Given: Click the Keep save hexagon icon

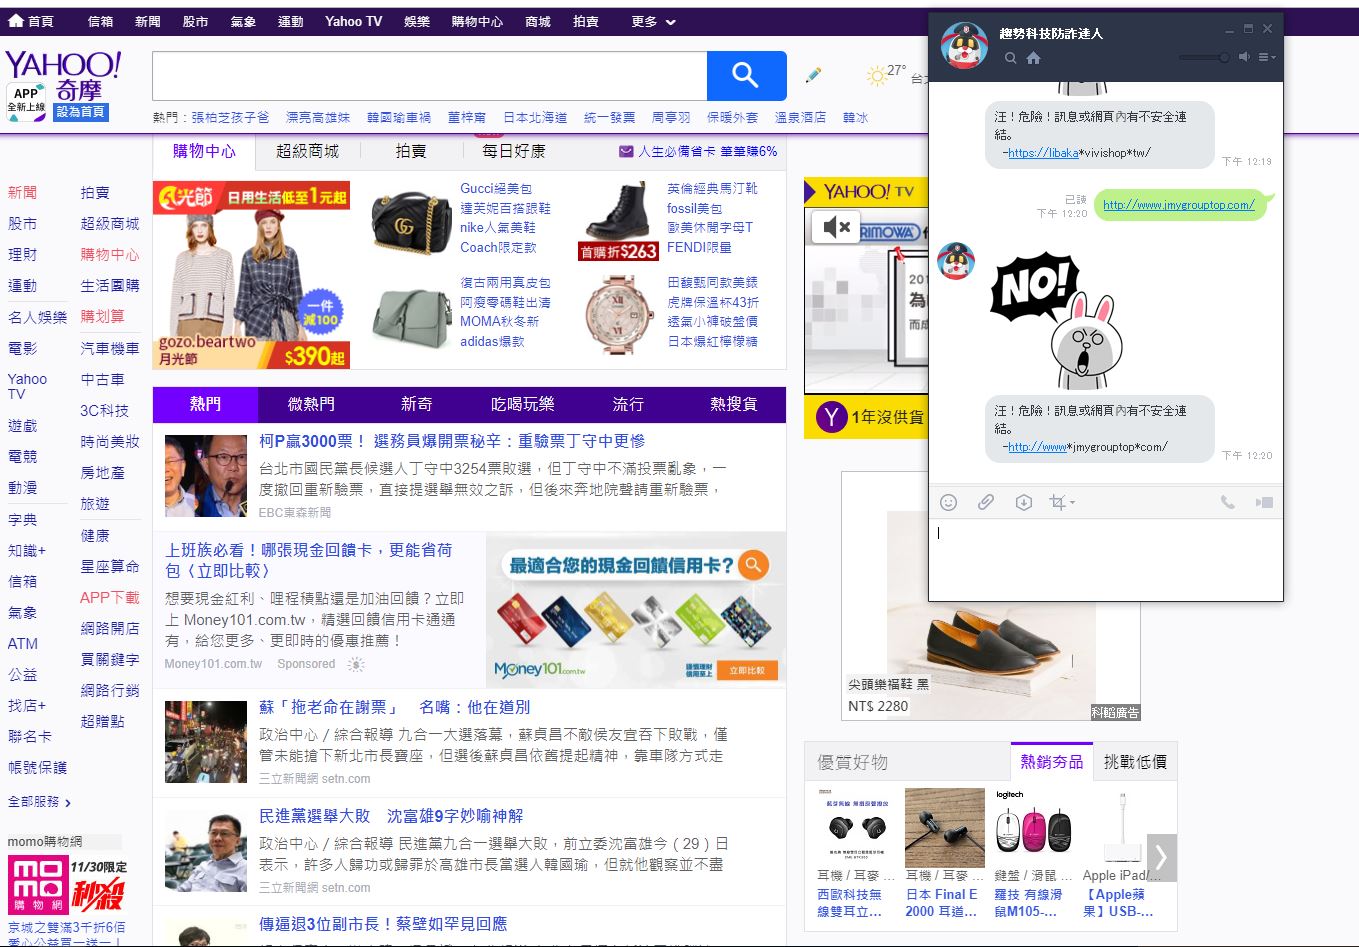Looking at the screenshot, I should [x=1023, y=502].
